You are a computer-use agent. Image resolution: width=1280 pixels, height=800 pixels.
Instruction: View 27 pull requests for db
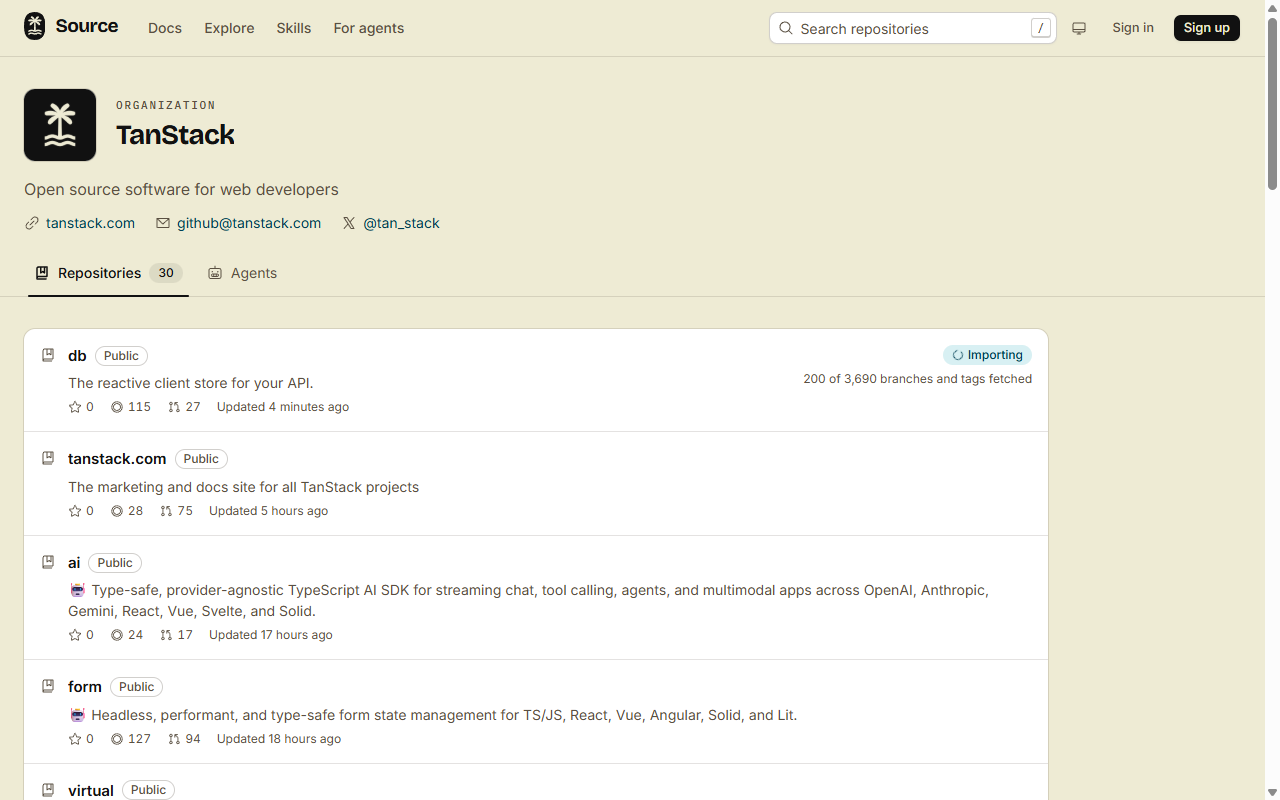pos(184,407)
